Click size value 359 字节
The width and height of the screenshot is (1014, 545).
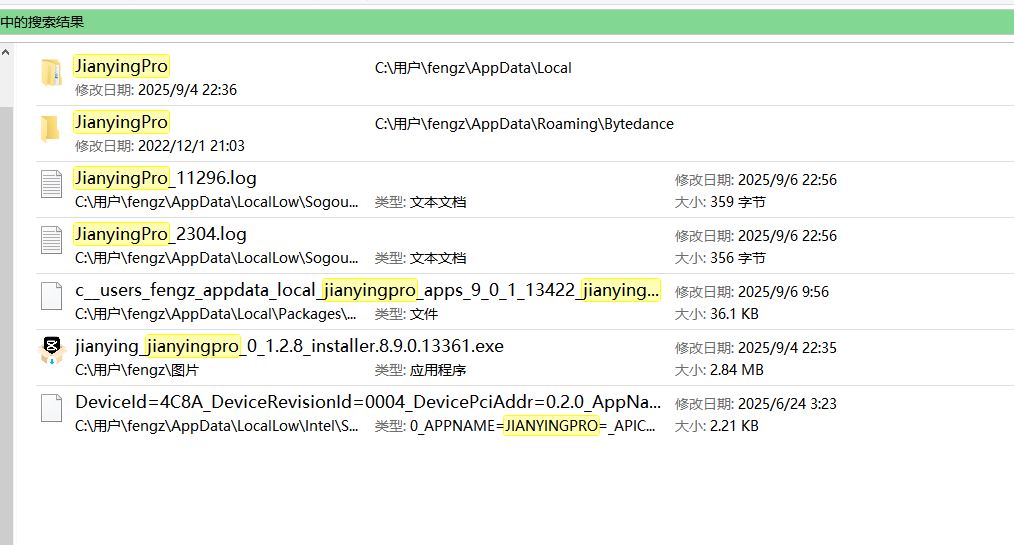click(737, 202)
